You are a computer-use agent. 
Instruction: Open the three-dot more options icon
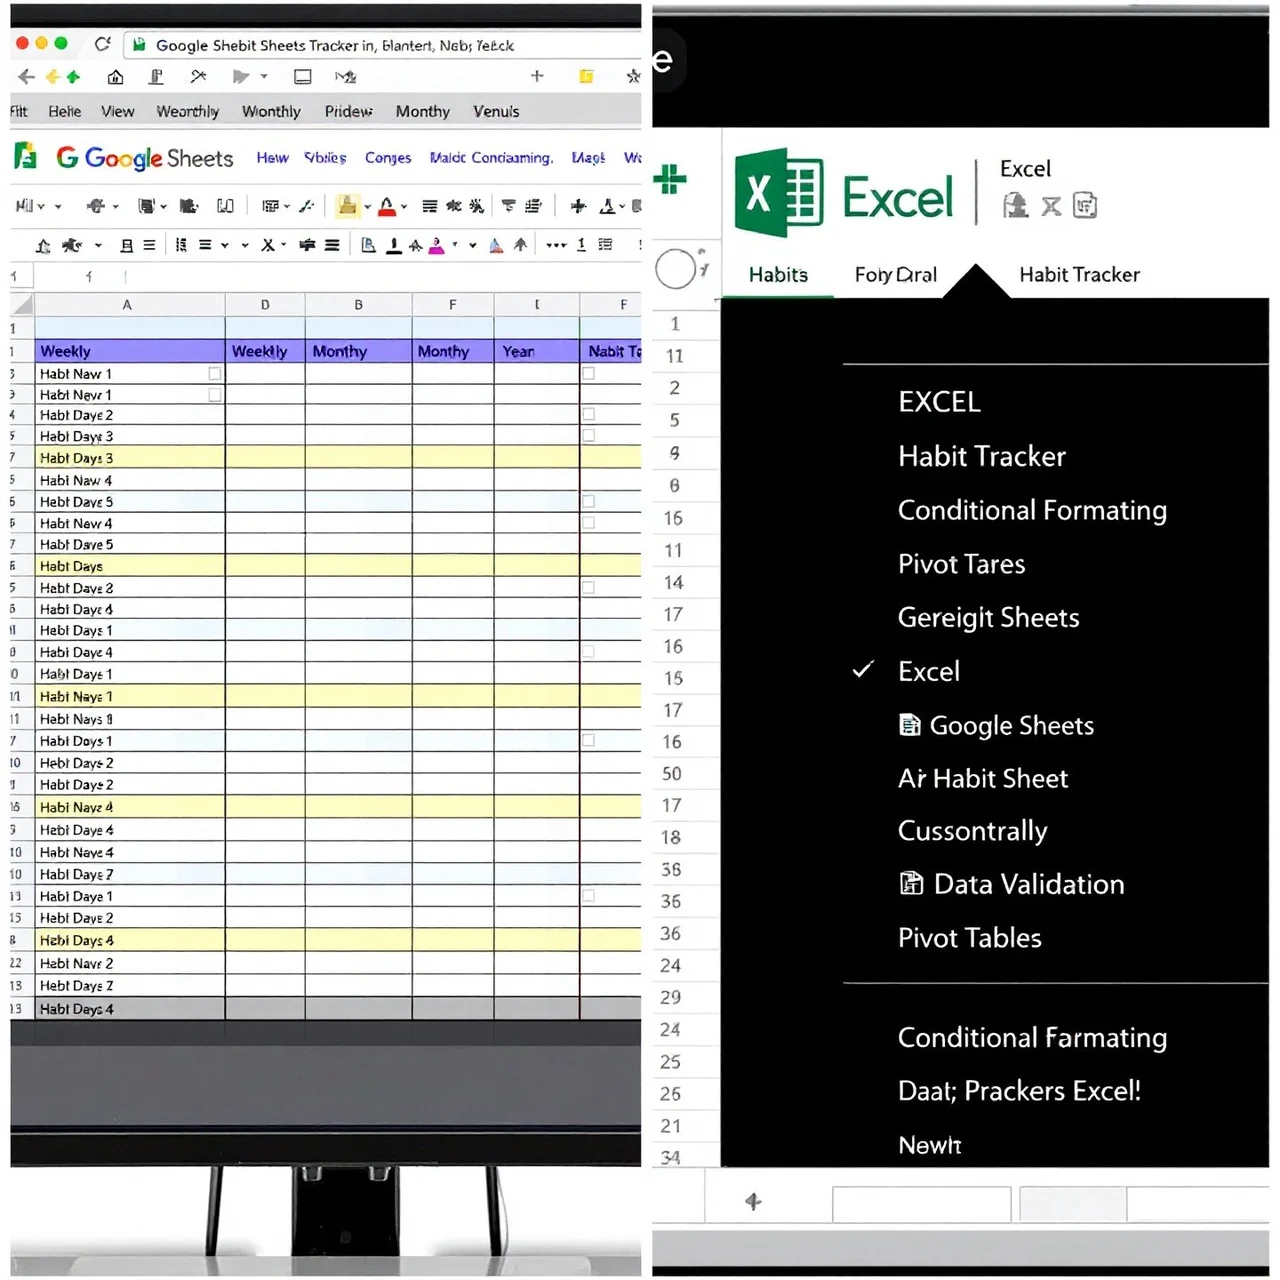coord(556,245)
